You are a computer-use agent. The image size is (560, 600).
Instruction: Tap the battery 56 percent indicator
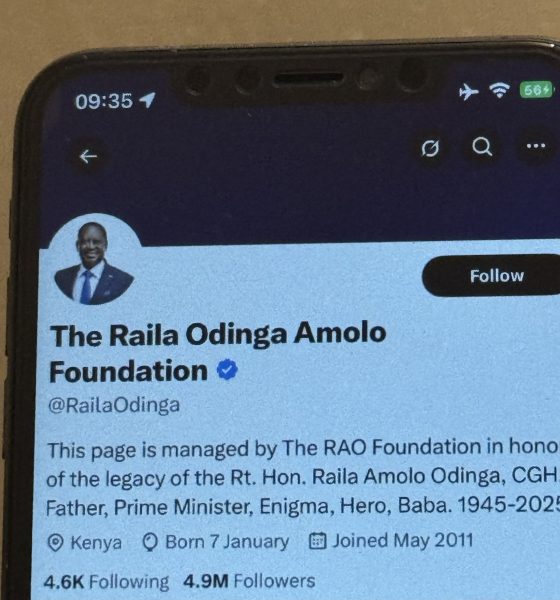coord(536,90)
